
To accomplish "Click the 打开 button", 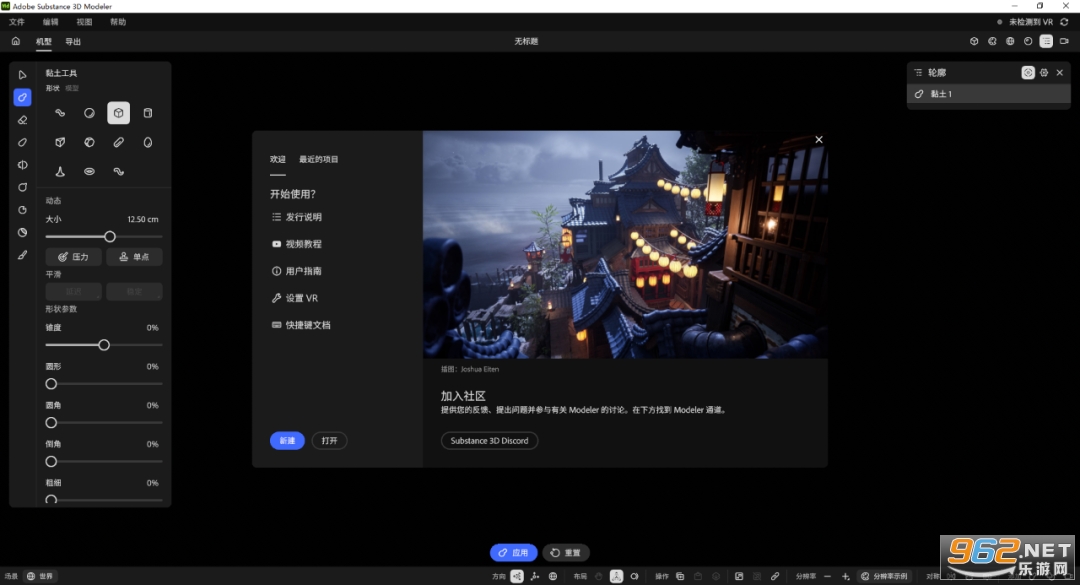I will point(329,440).
